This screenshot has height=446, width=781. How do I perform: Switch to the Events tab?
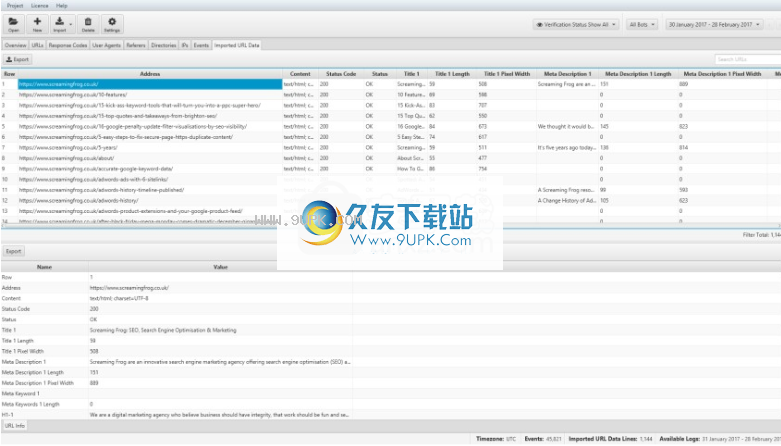[x=201, y=45]
